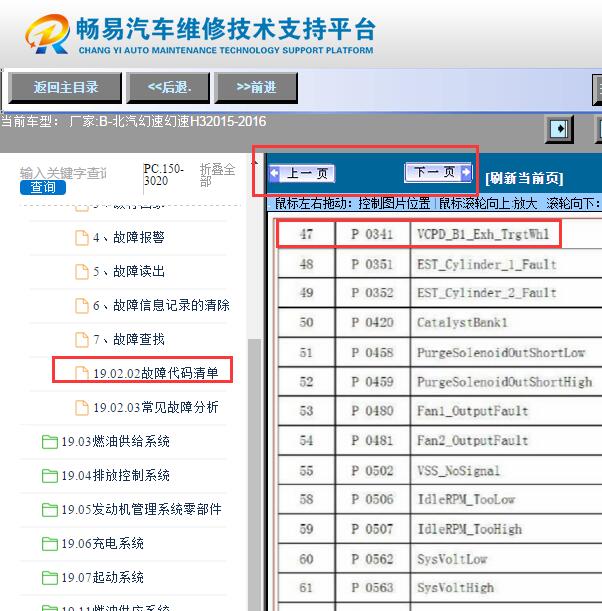Image resolution: width=602 pixels, height=611 pixels.
Task: Click the PurgeSolenoidOutShortLow description
Action: 501,353
